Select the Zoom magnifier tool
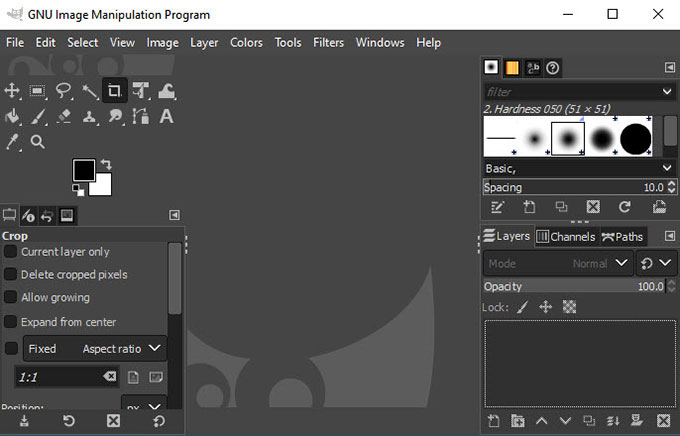Viewport: 680px width, 436px height. (38, 142)
